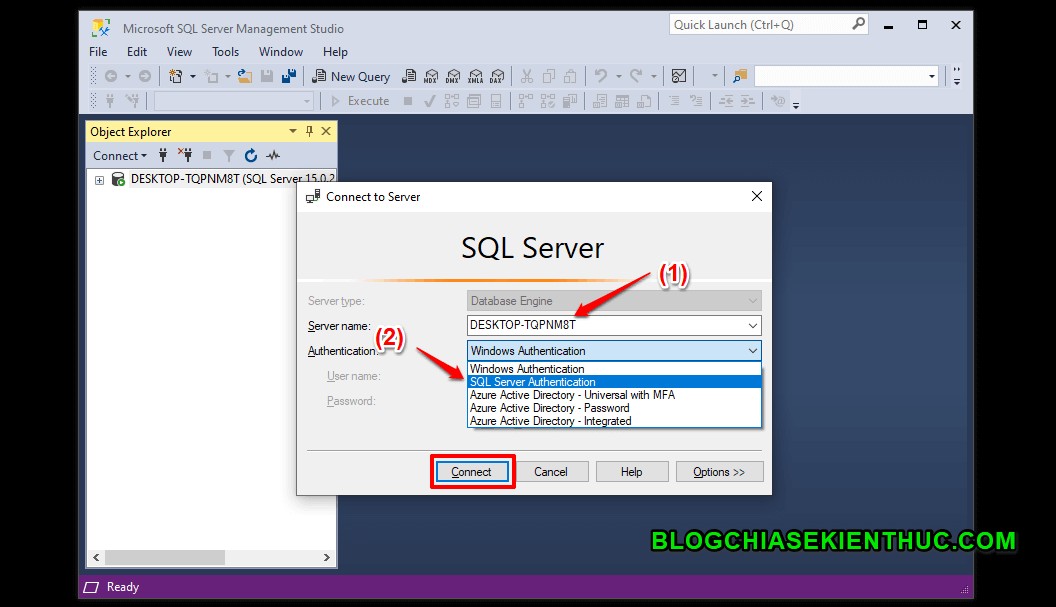This screenshot has height=607, width=1056.
Task: Open a new XMLA query
Action: pos(476,76)
